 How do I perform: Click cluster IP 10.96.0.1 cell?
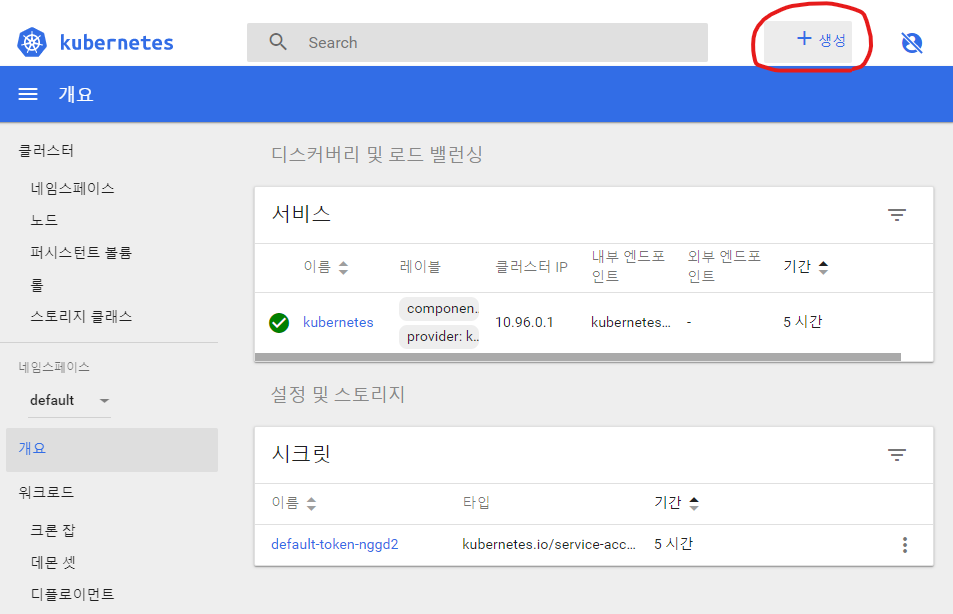tap(524, 322)
